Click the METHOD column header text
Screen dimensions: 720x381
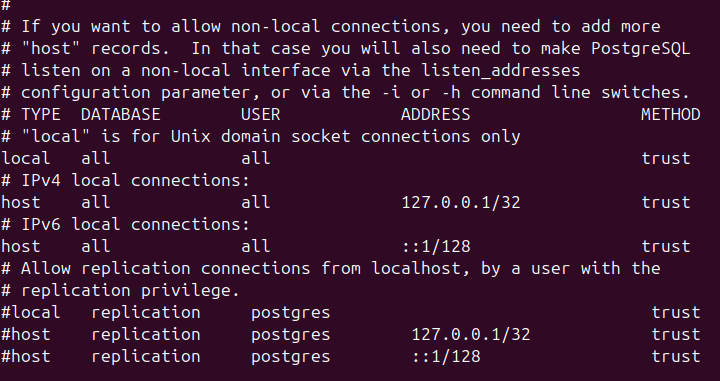click(671, 114)
